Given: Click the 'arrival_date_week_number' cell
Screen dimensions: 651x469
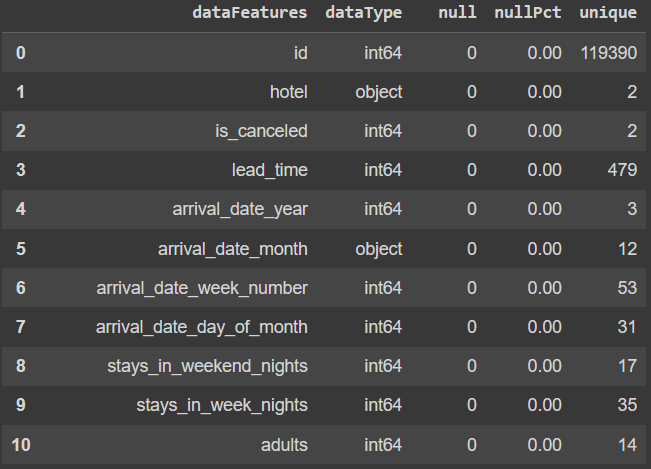Looking at the screenshot, I should 202,288.
